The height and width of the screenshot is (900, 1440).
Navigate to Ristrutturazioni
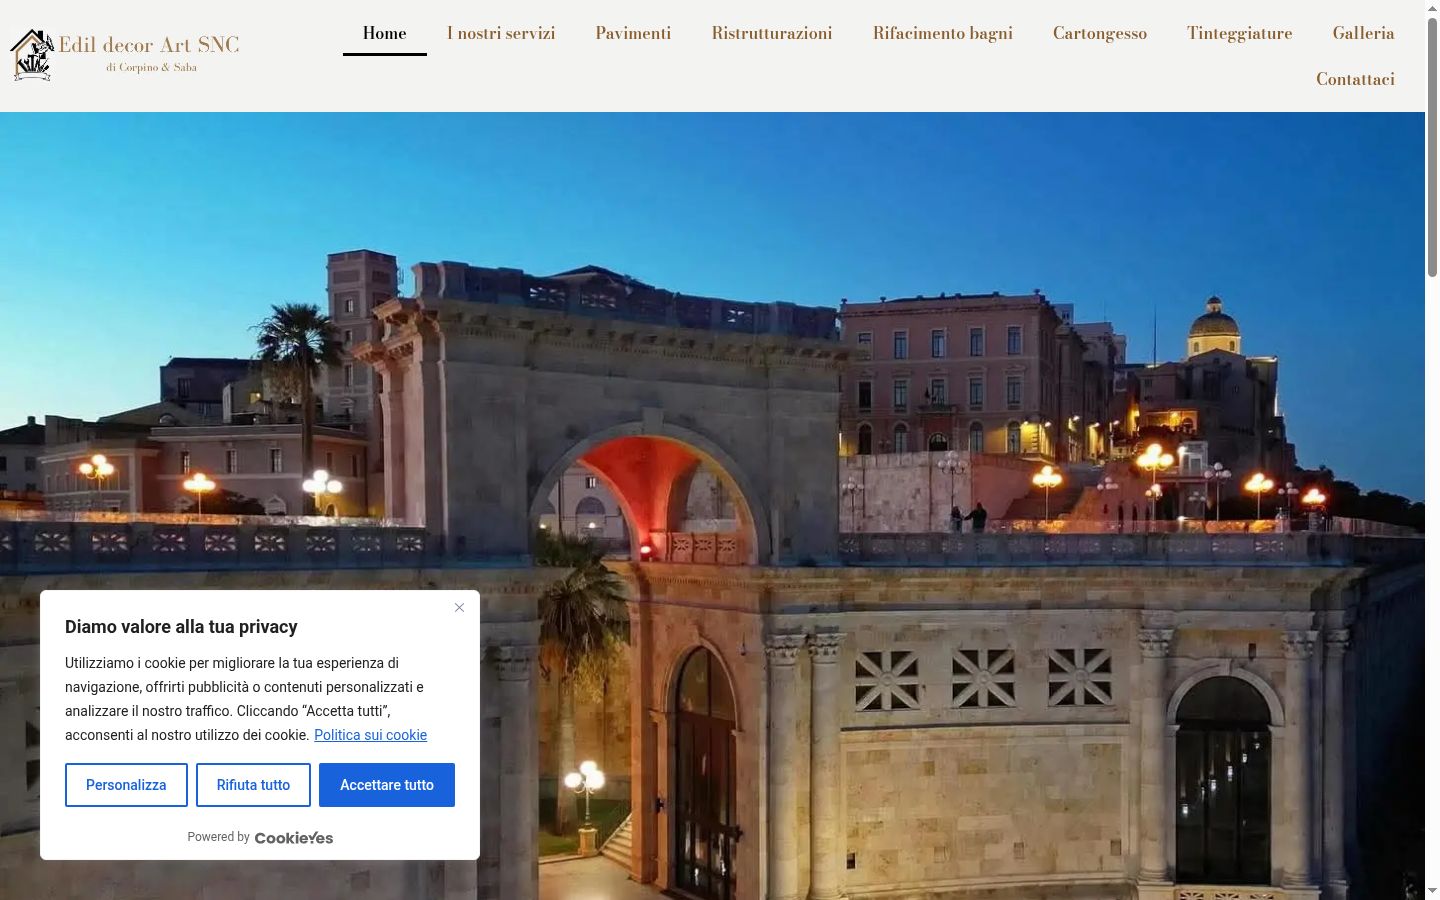pyautogui.click(x=772, y=33)
